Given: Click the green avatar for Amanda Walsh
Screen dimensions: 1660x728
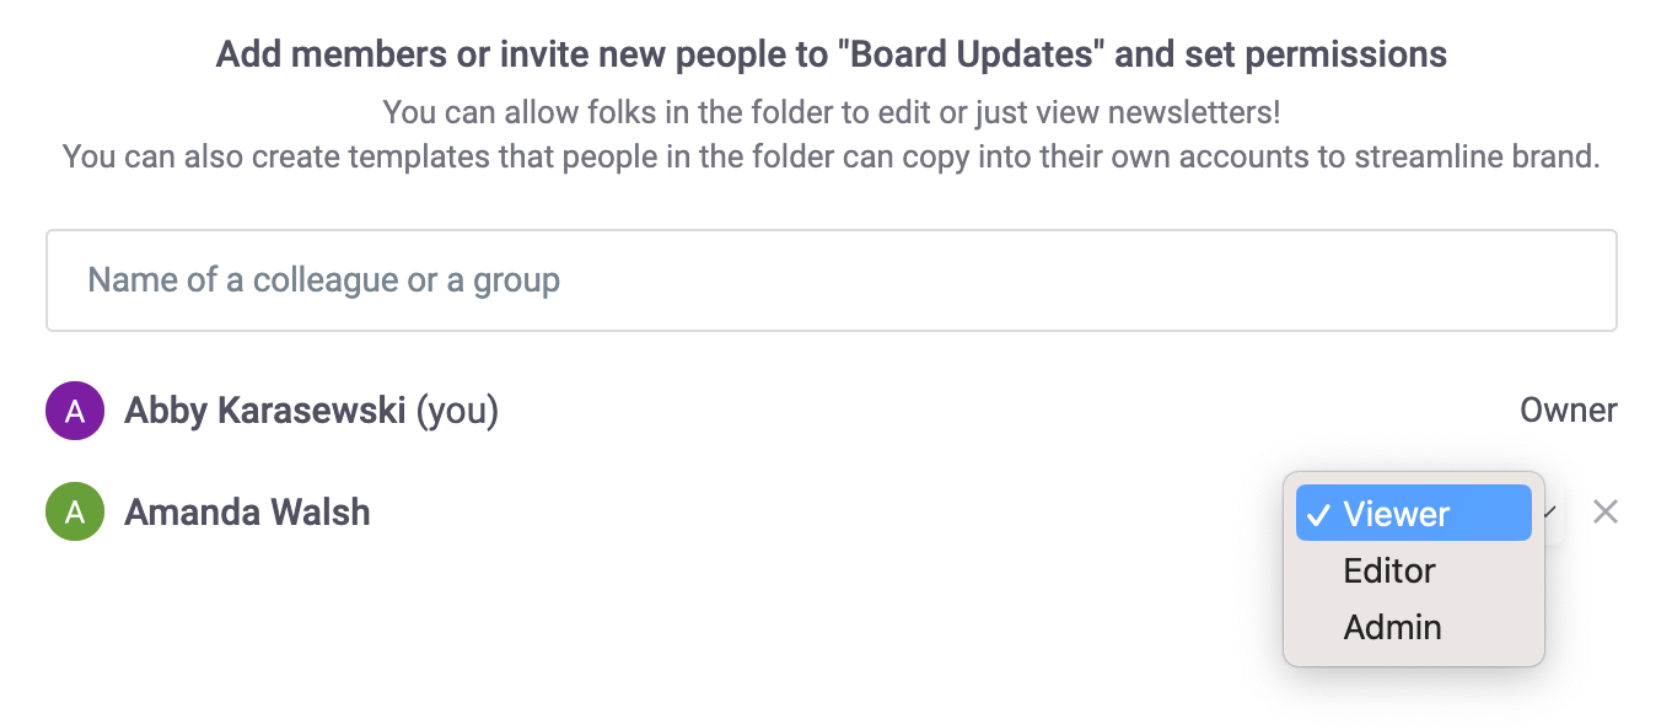Looking at the screenshot, I should pyautogui.click(x=75, y=512).
